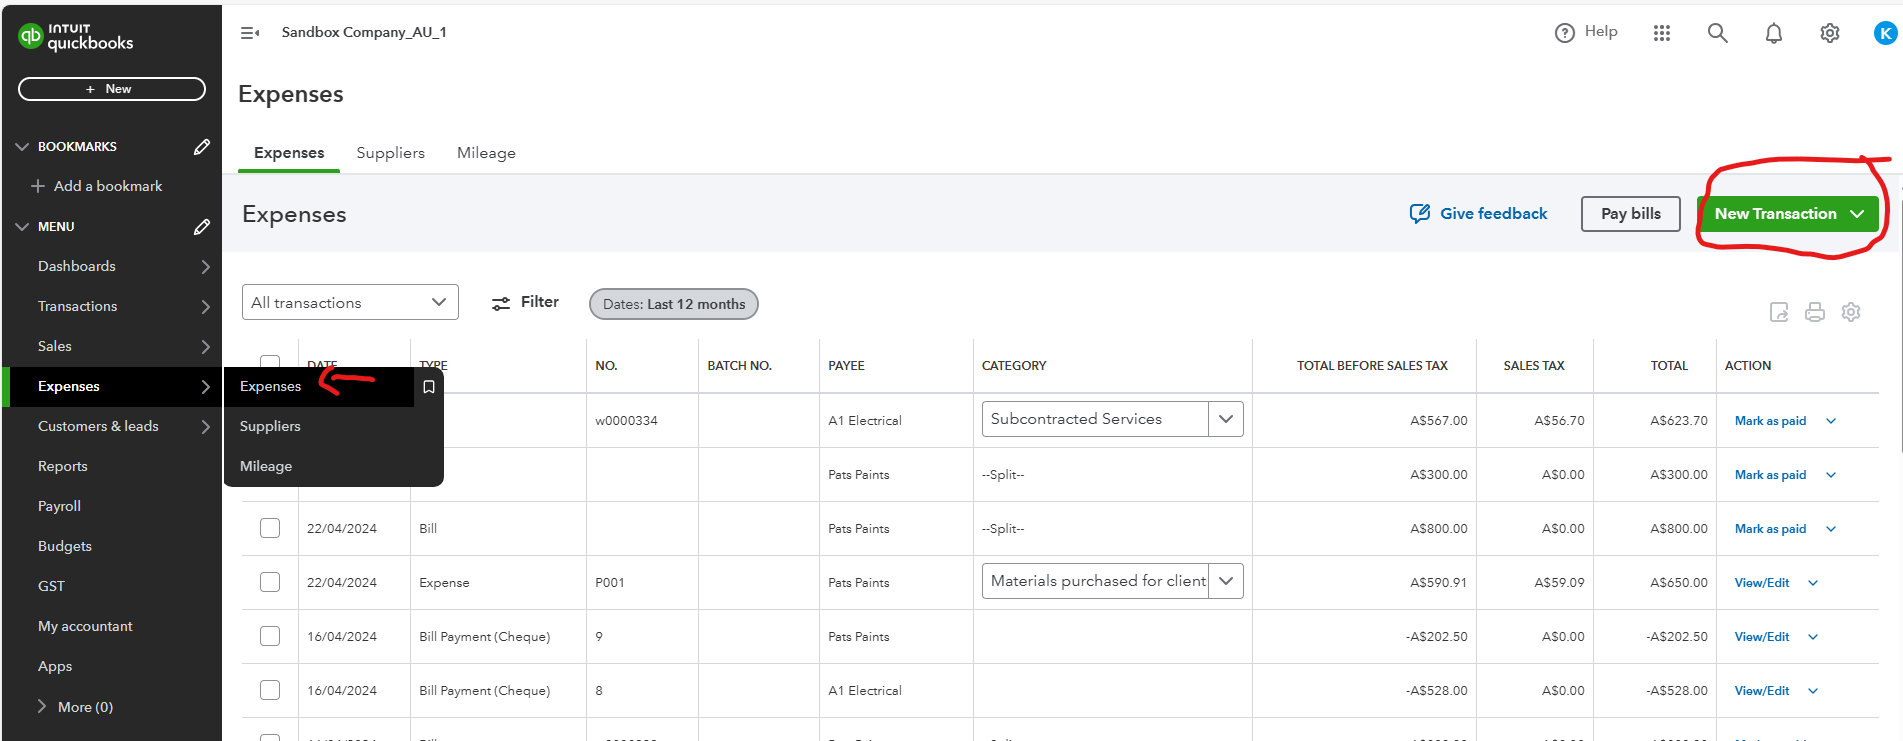The image size is (1903, 741).
Task: Collapse the sidebar navigation menu icon
Action: pyautogui.click(x=250, y=33)
